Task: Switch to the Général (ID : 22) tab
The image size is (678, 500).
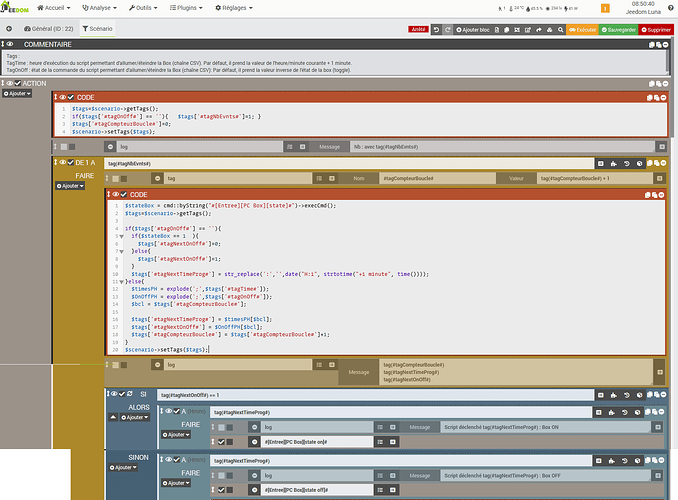Action: [x=48, y=29]
